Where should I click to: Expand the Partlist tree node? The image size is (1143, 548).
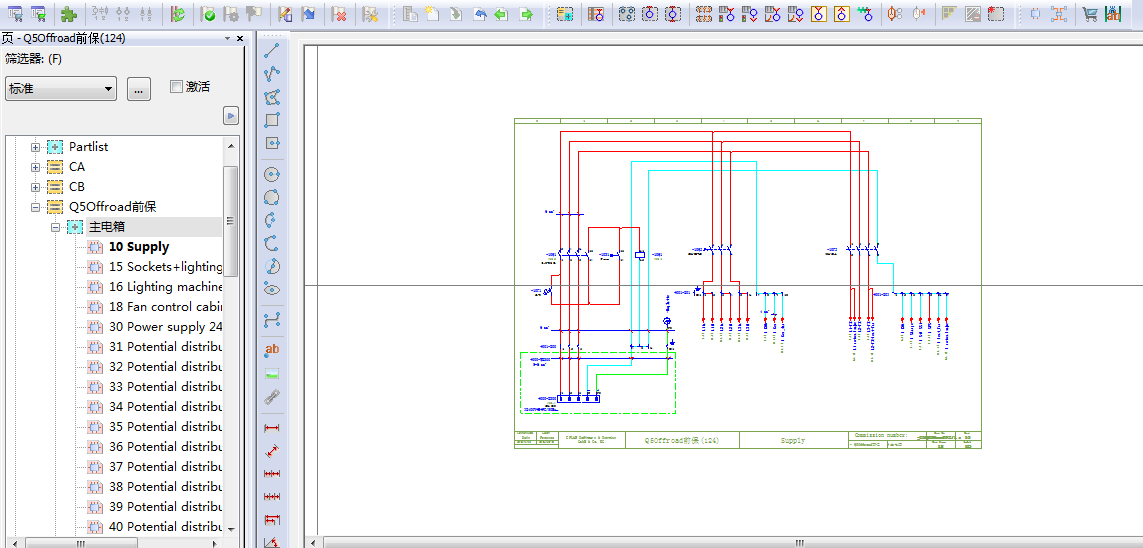pyautogui.click(x=35, y=147)
